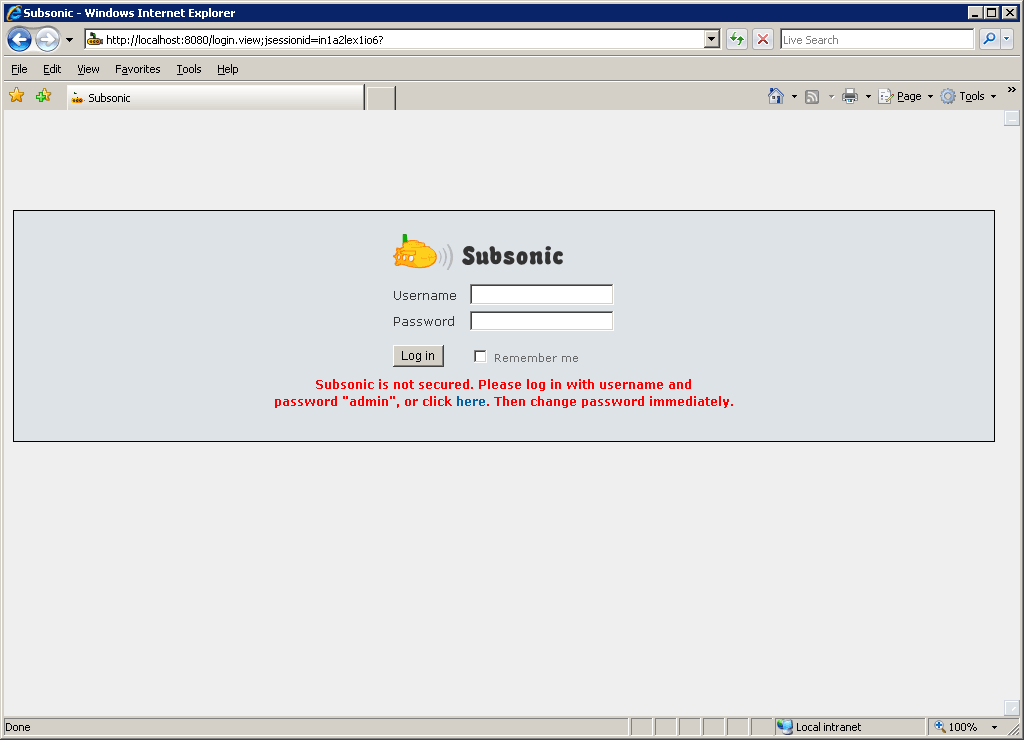Click the green Refresh icon
This screenshot has height=740, width=1024.
[x=737, y=40]
